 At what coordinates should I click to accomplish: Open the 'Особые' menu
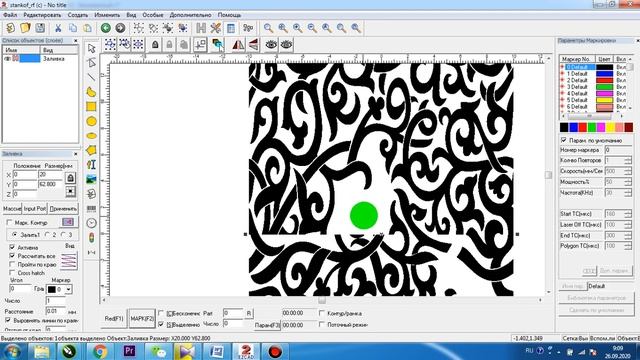click(x=153, y=15)
